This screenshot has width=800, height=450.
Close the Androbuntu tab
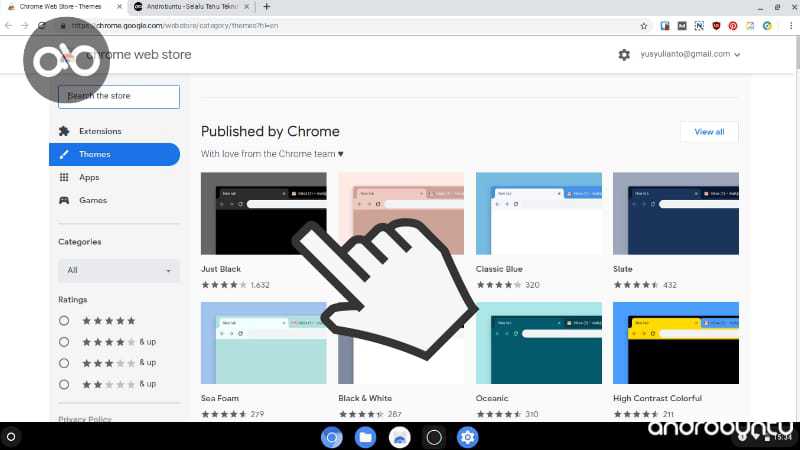[246, 7]
